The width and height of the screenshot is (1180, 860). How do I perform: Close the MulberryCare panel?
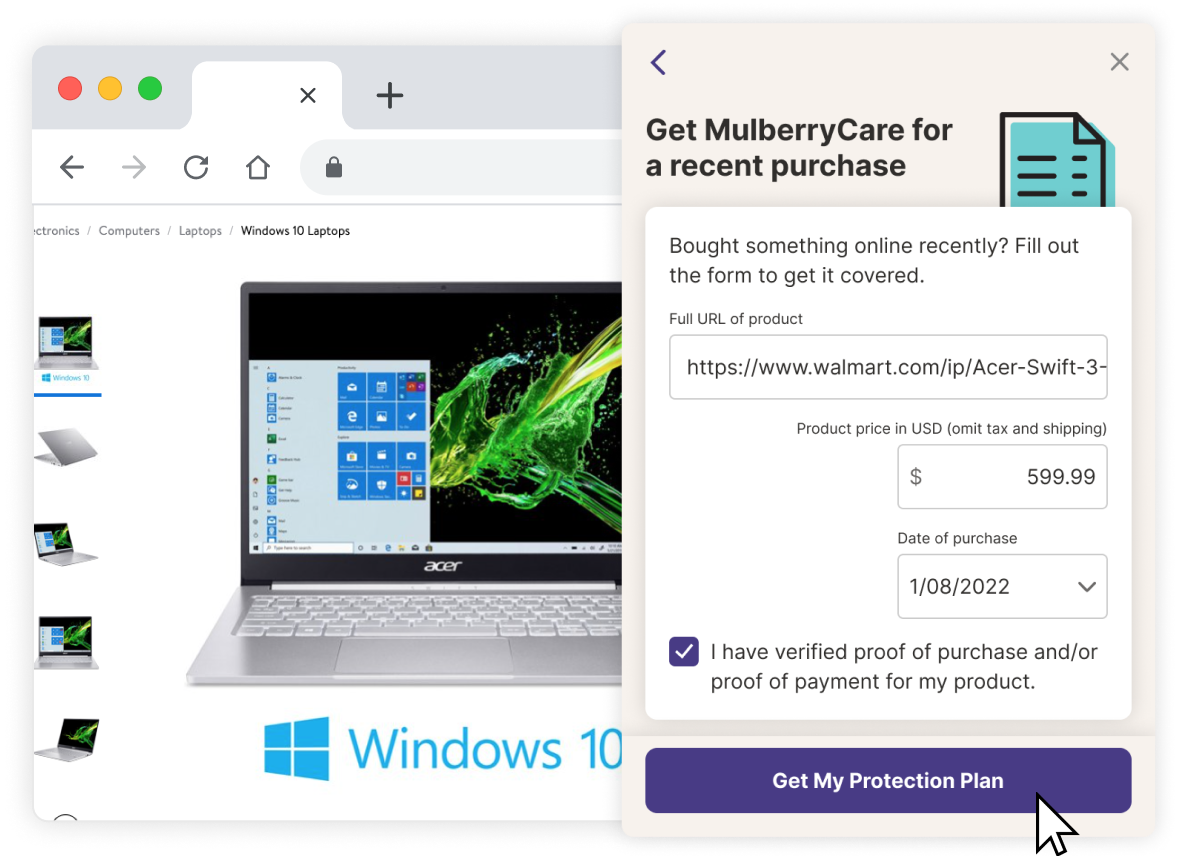click(x=1120, y=62)
